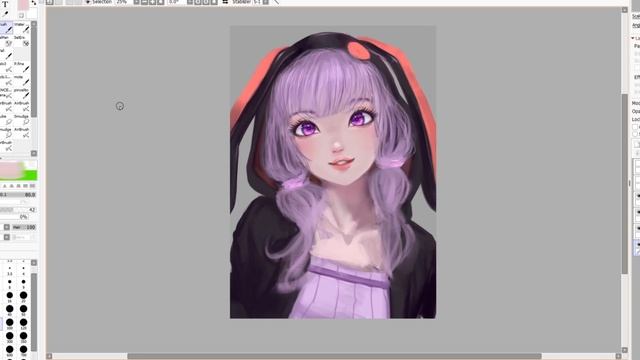Select the Text tool (T icon)

tap(5, 4)
